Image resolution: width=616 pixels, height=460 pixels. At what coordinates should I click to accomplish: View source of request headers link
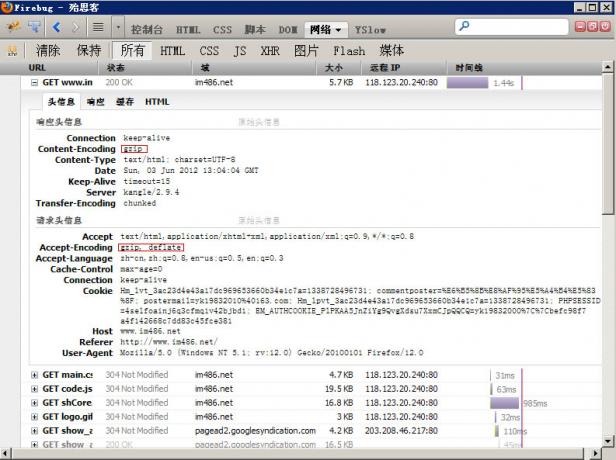pyautogui.click(x=258, y=220)
